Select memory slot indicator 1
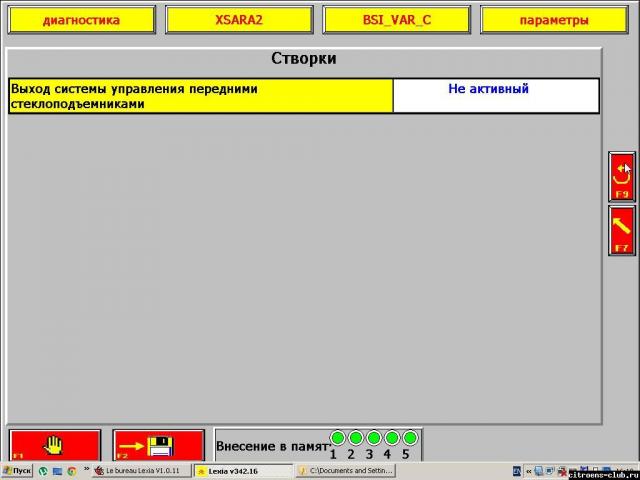 coord(338,438)
